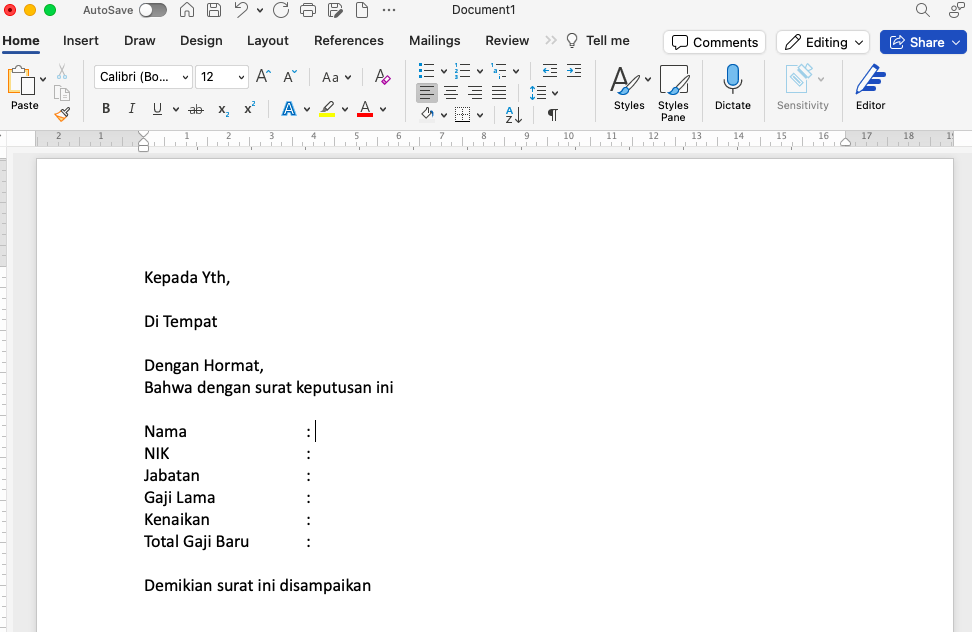Expand the Editing mode dropdown
The image size is (972, 632).
pyautogui.click(x=825, y=42)
